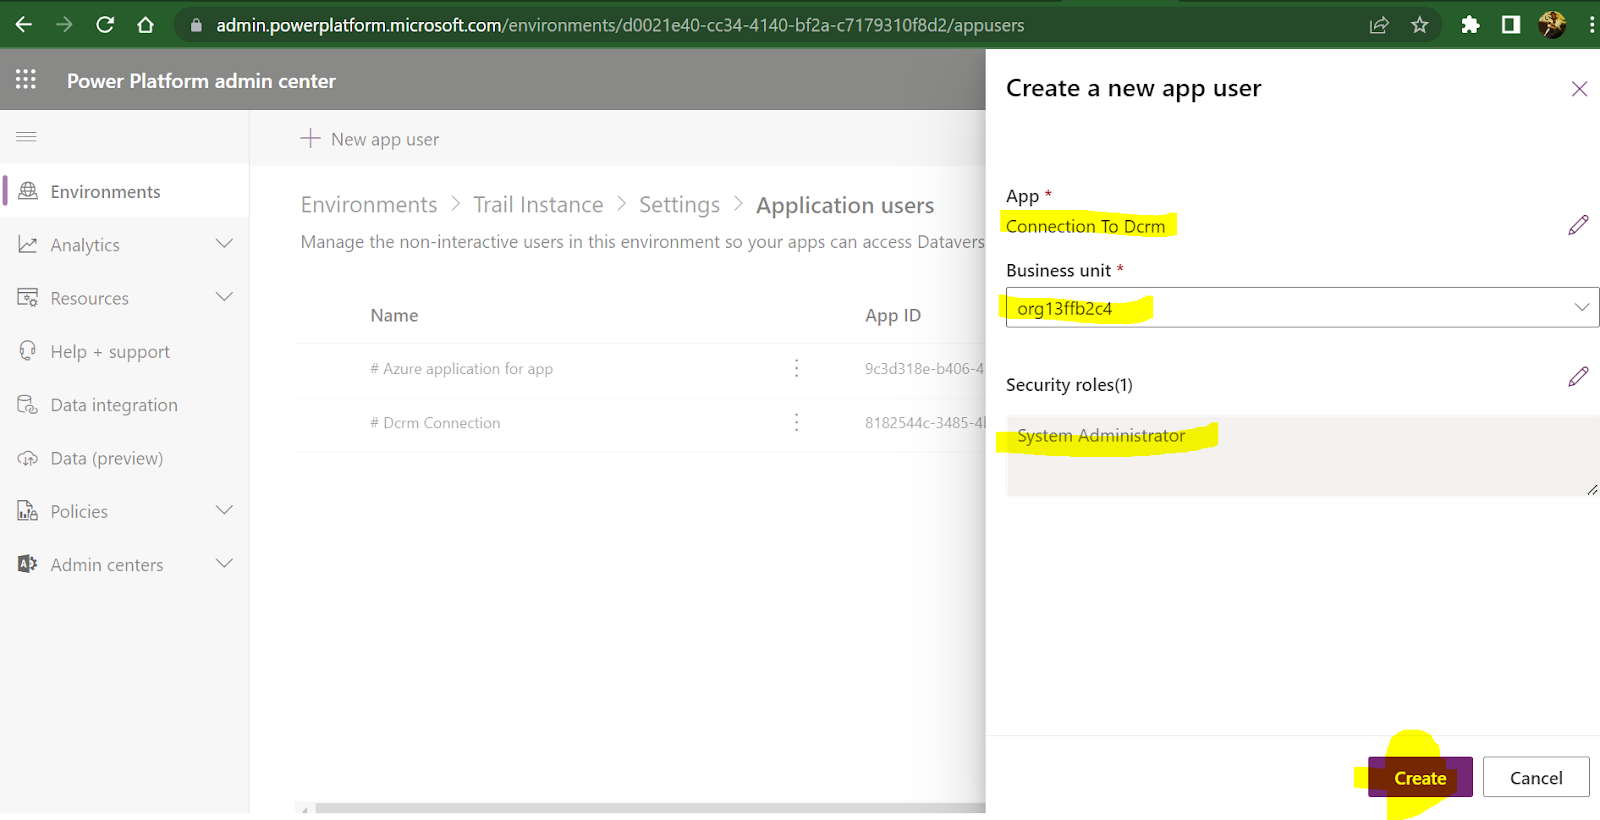This screenshot has width=1600, height=820.
Task: Open the '# Dcrm Connection' entry
Action: [435, 423]
